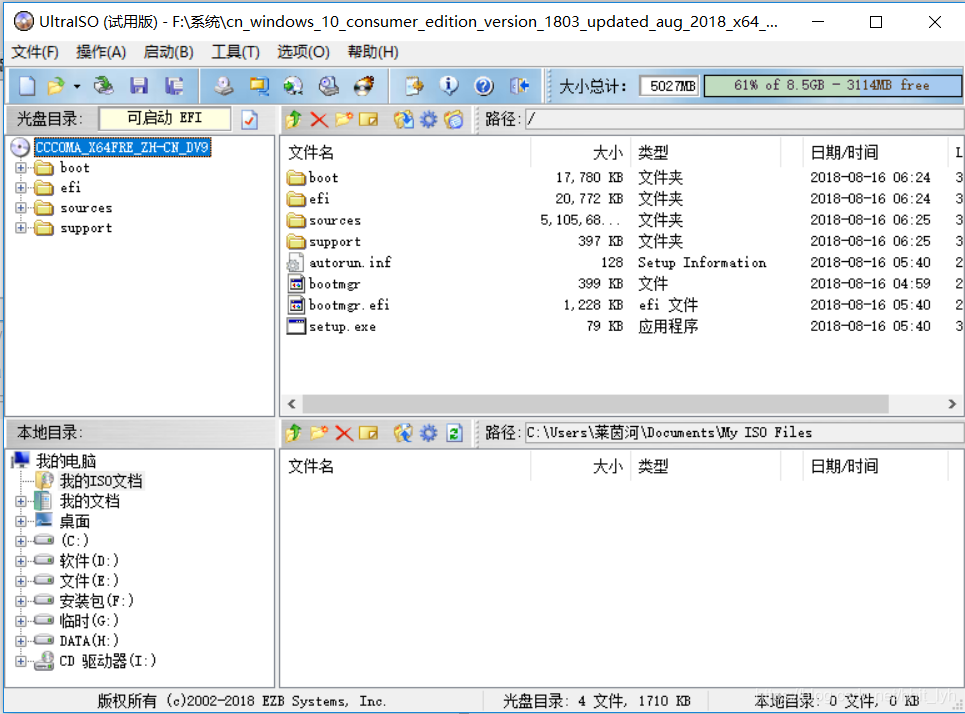Select CD 驱动器(I:) in local tree

tap(108, 661)
